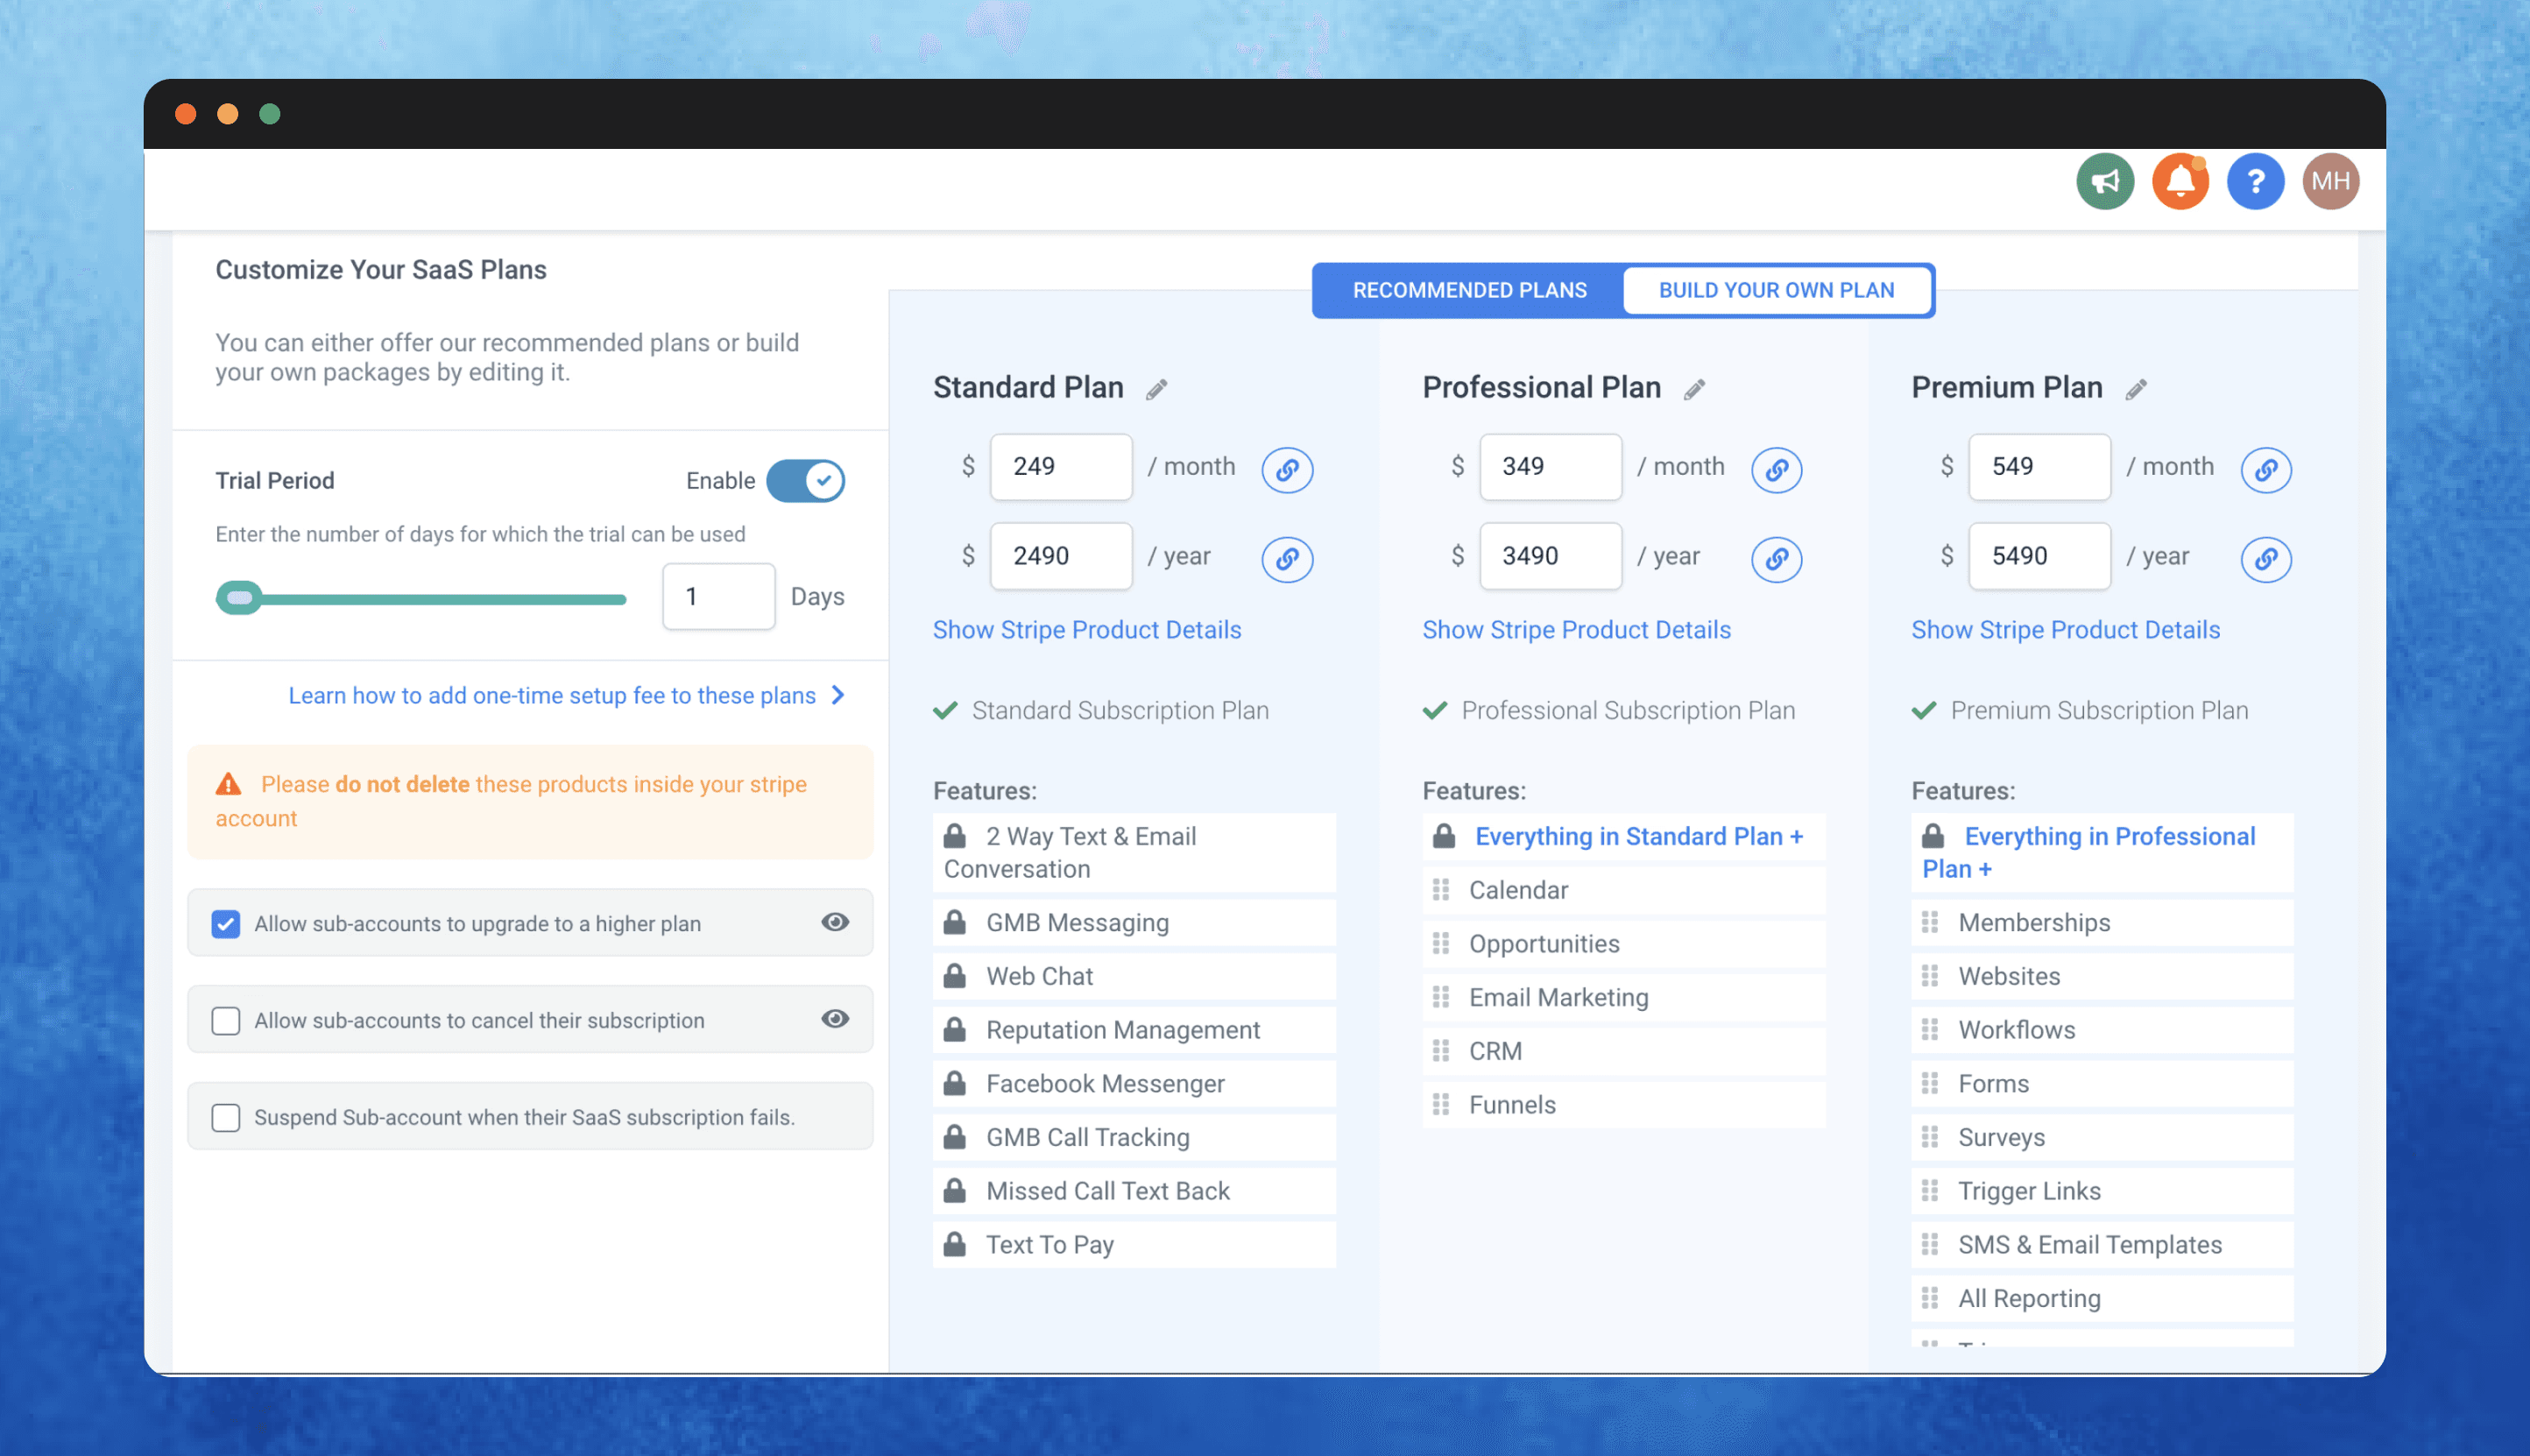Check Allow sub-accounts to cancel subscription

226,1020
